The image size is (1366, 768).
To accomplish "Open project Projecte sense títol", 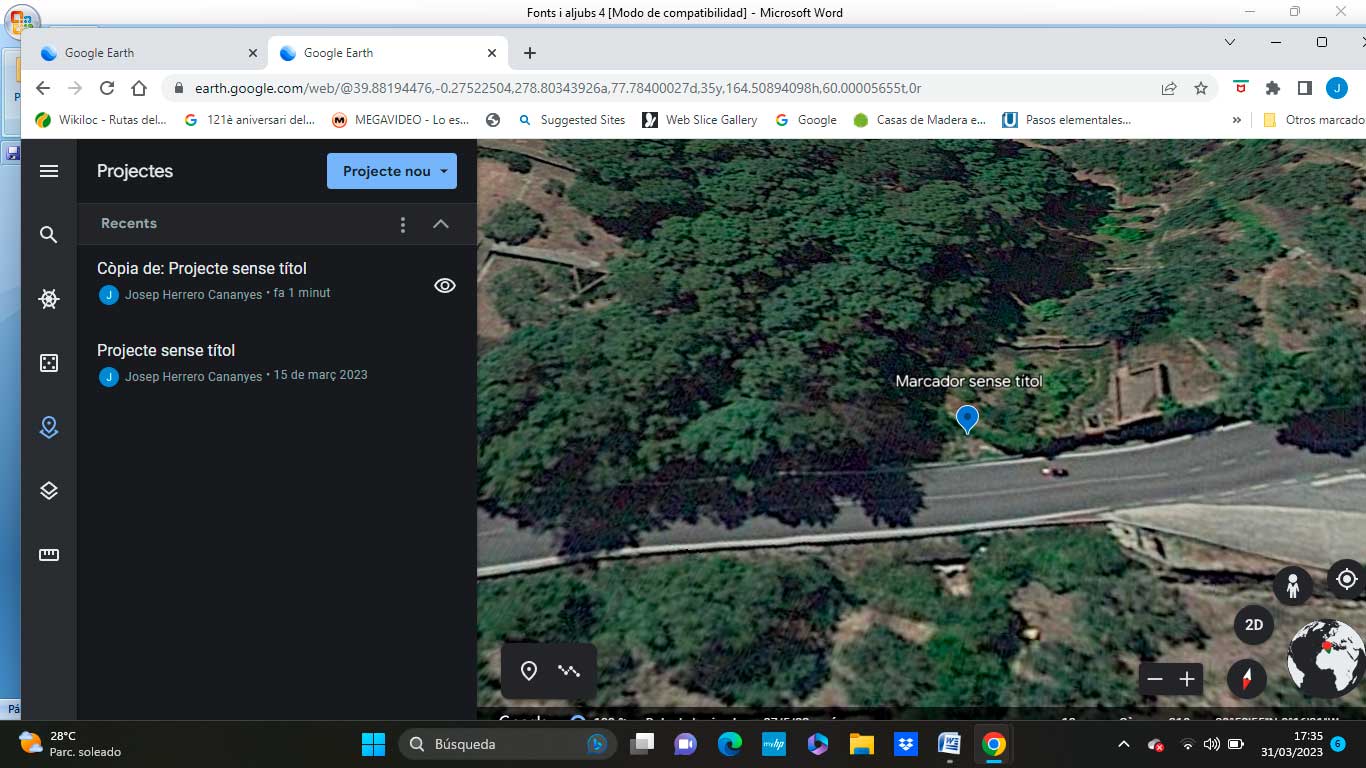I will 166,351.
